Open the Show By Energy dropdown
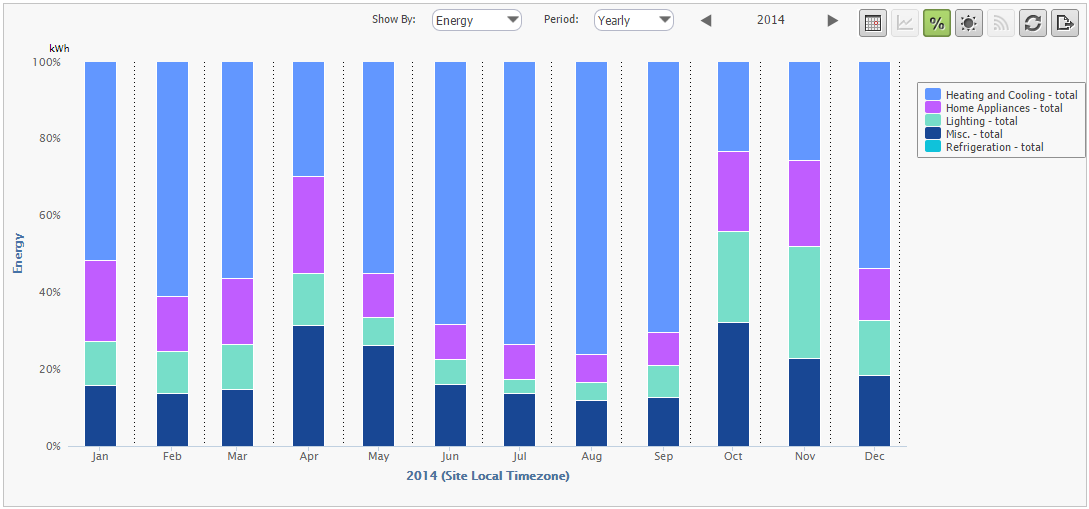 click(477, 21)
